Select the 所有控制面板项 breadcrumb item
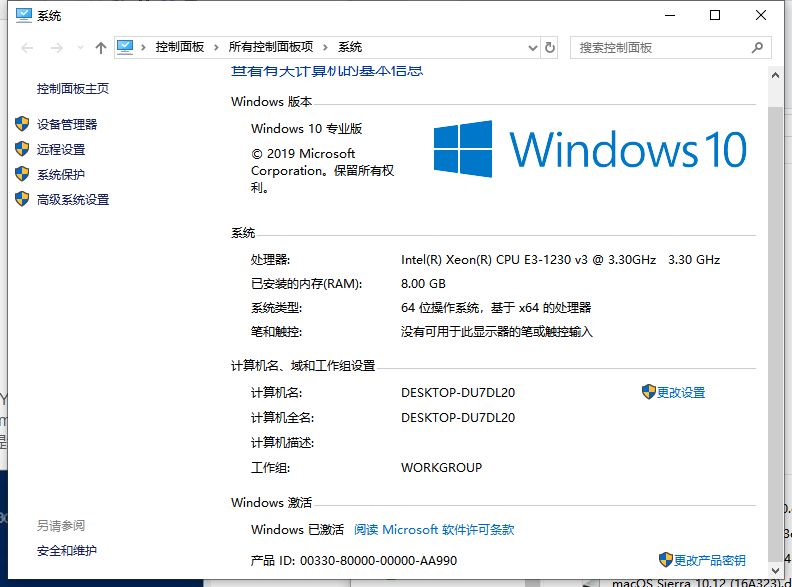The width and height of the screenshot is (792, 587). tap(270, 47)
